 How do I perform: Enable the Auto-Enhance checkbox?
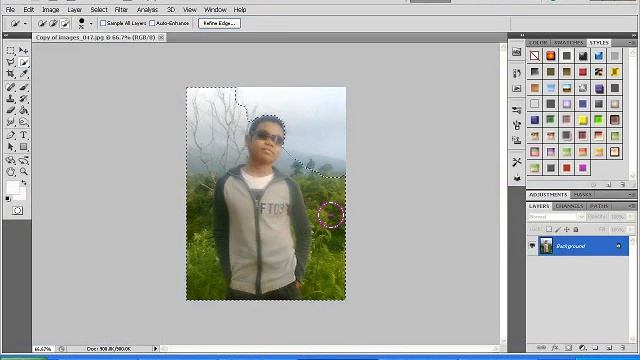tap(152, 23)
